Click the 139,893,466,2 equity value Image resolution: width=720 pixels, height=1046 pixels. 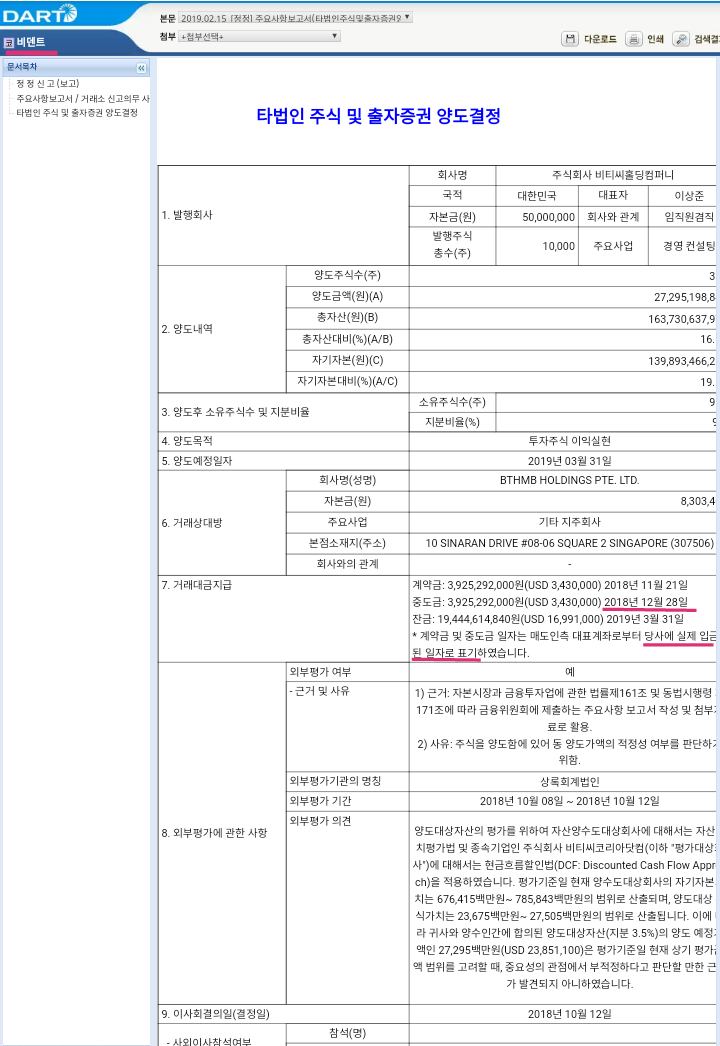[x=681, y=361]
